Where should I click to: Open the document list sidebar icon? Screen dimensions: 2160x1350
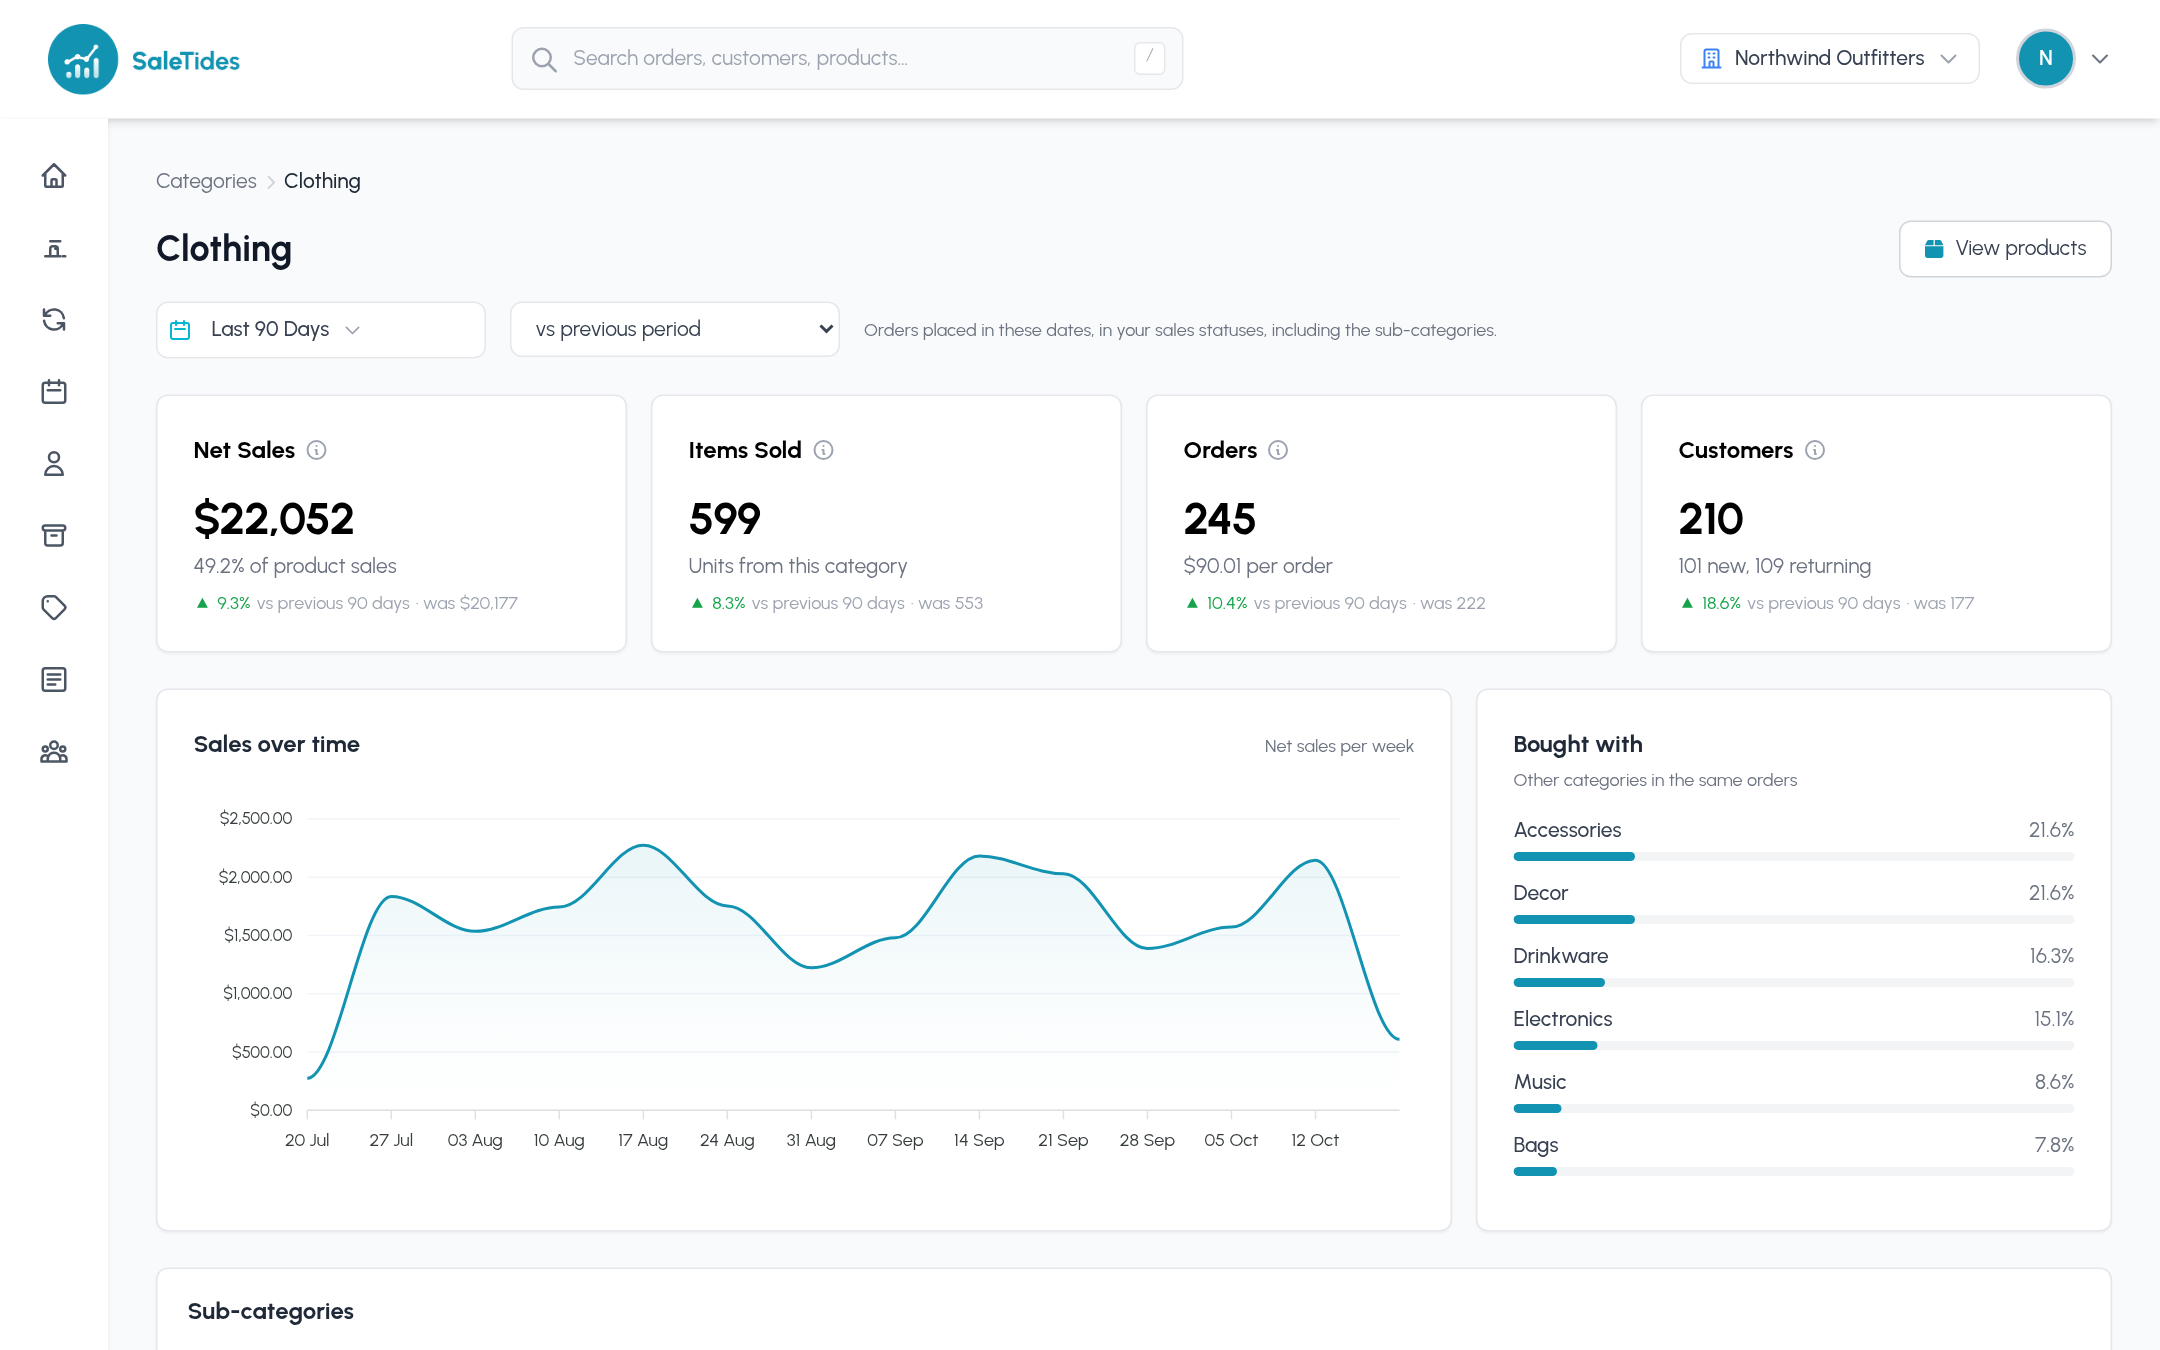[54, 680]
